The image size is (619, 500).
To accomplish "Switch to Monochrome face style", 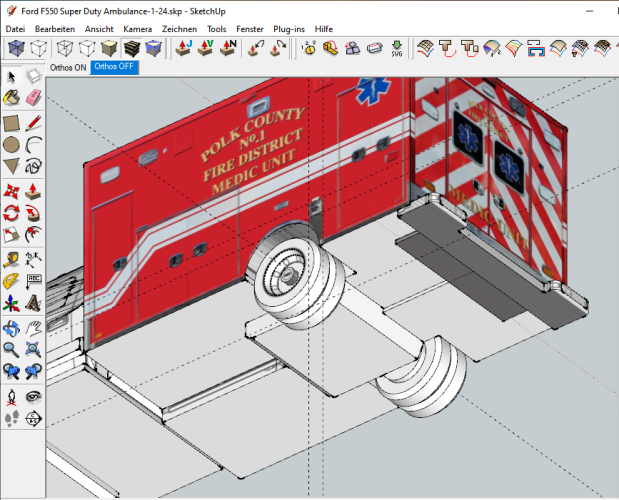I will tap(153, 48).
